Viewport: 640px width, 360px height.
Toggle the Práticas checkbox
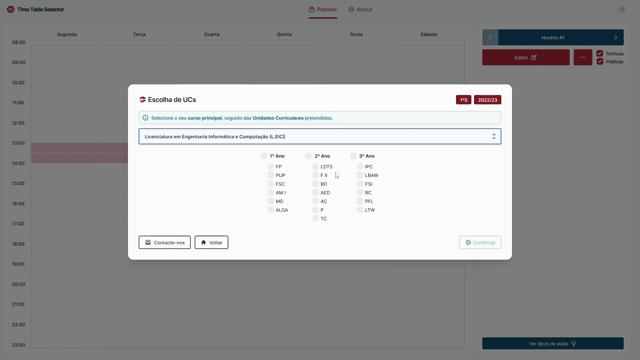(x=600, y=61)
